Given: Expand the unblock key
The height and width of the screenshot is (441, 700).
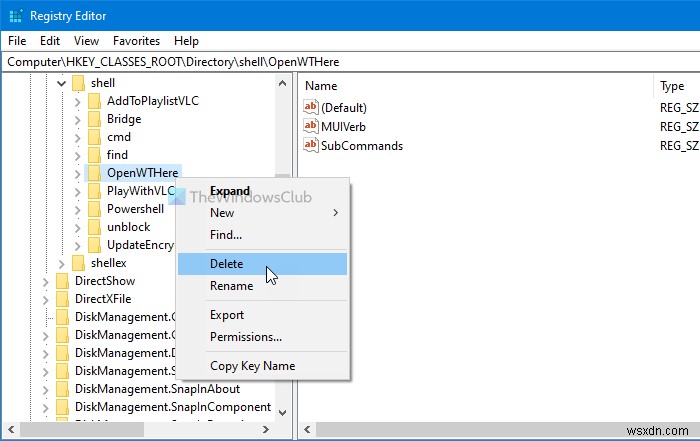Looking at the screenshot, I should 78,227.
